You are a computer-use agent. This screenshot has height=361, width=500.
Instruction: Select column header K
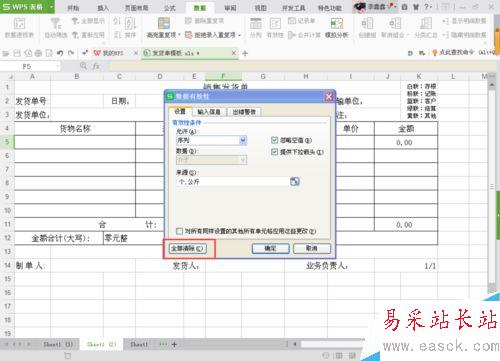click(x=419, y=76)
